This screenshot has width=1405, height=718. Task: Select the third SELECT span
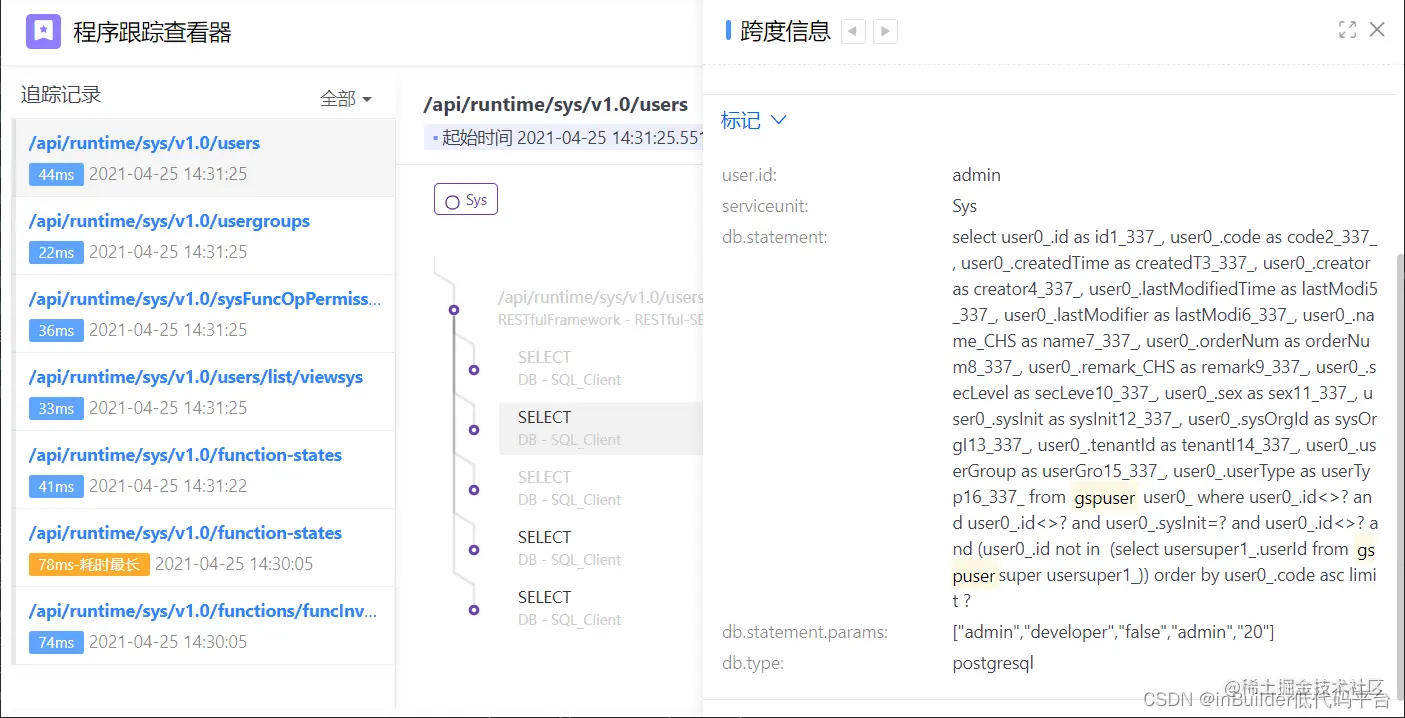[x=570, y=488]
